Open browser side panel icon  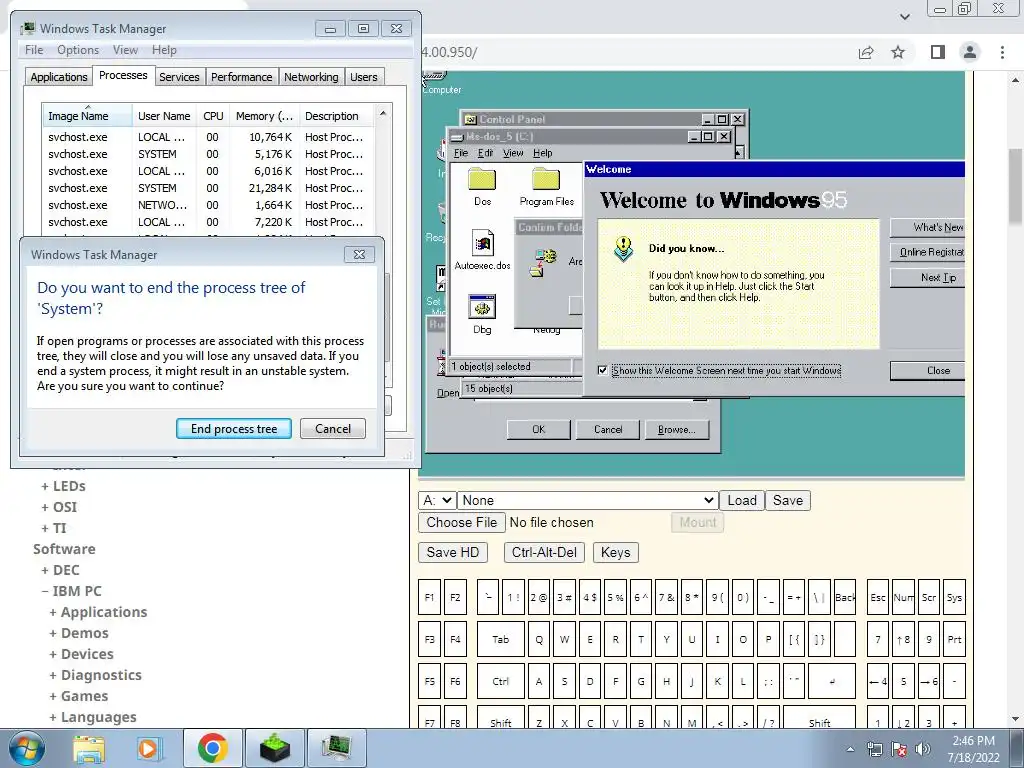pyautogui.click(x=938, y=52)
